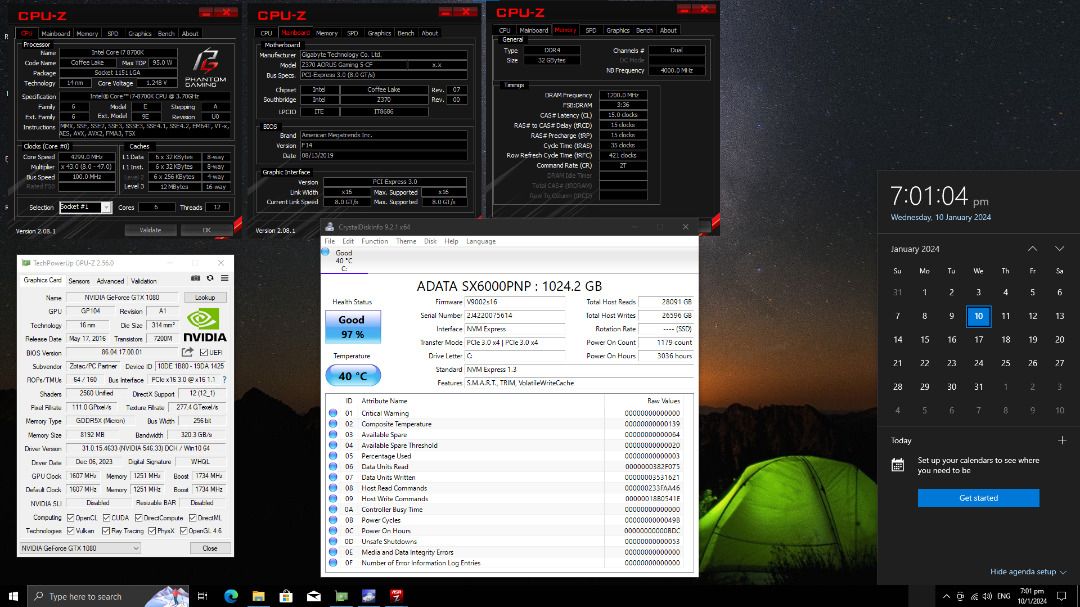This screenshot has width=1080, height=607.
Task: Click the GPU-Z refresh icon
Action: tap(210, 278)
